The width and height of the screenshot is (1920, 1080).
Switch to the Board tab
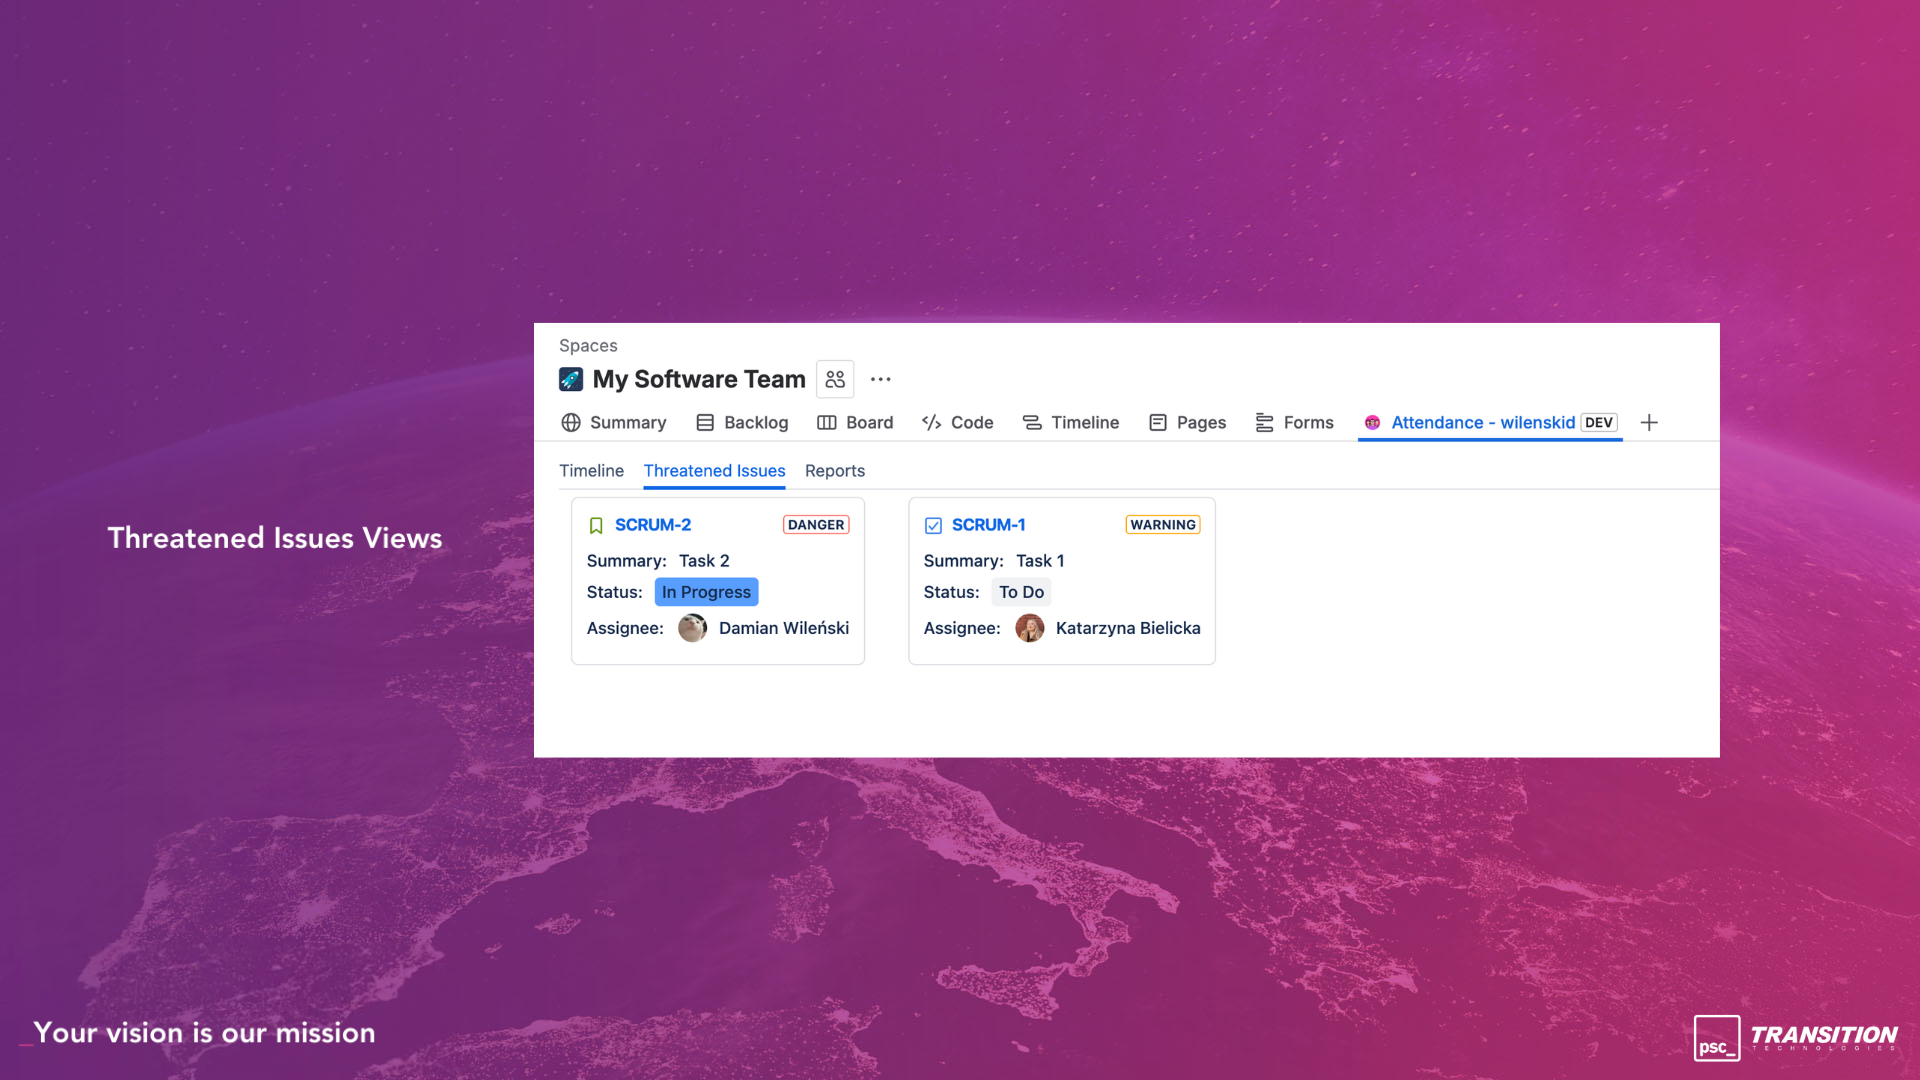pos(855,422)
